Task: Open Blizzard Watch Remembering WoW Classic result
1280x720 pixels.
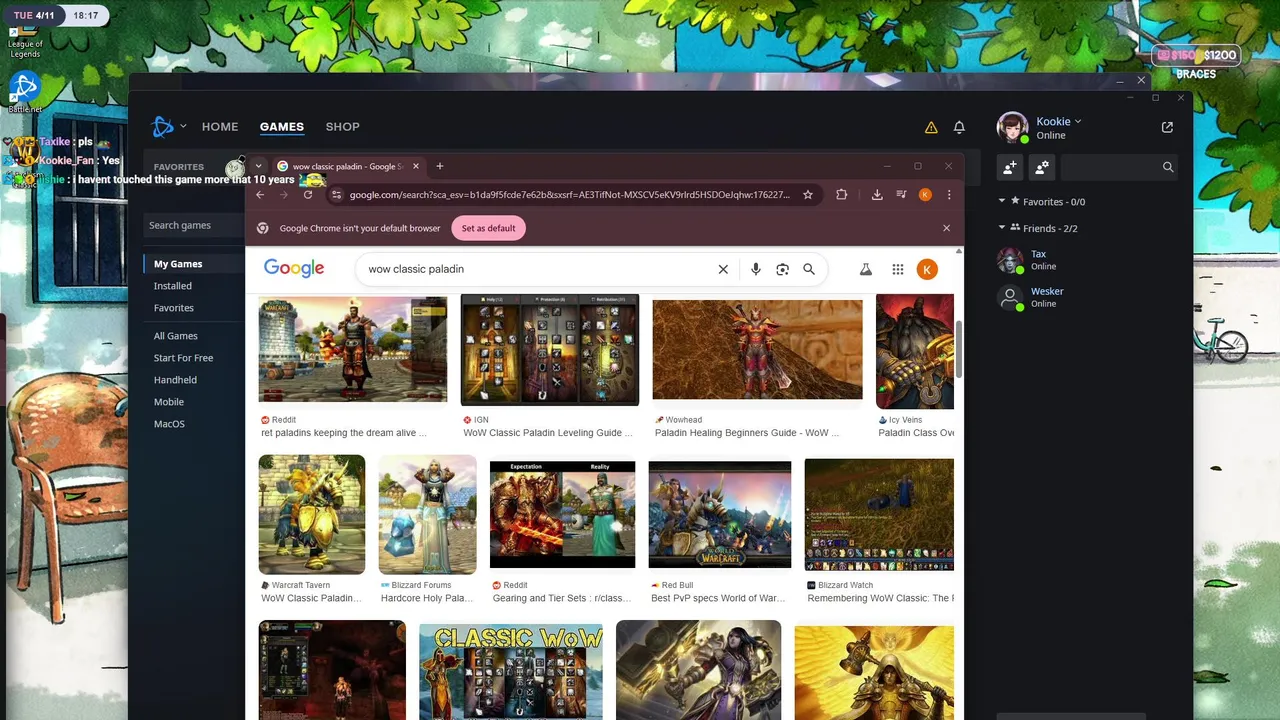Action: [879, 514]
